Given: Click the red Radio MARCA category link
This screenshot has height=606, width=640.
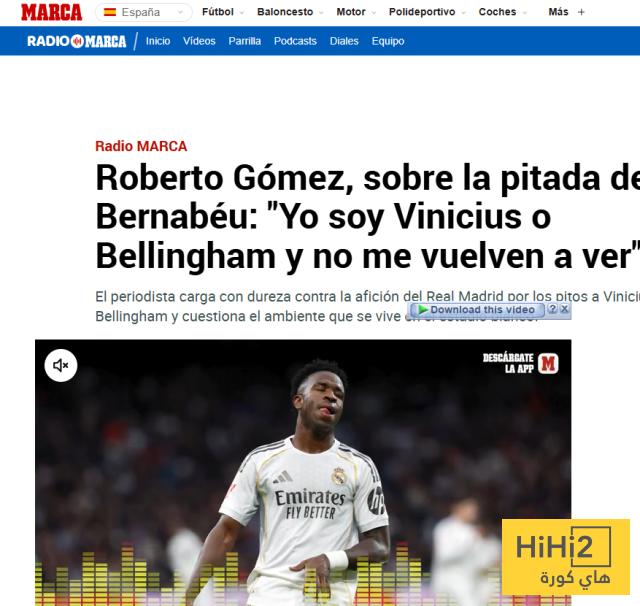Looking at the screenshot, I should click(141, 146).
